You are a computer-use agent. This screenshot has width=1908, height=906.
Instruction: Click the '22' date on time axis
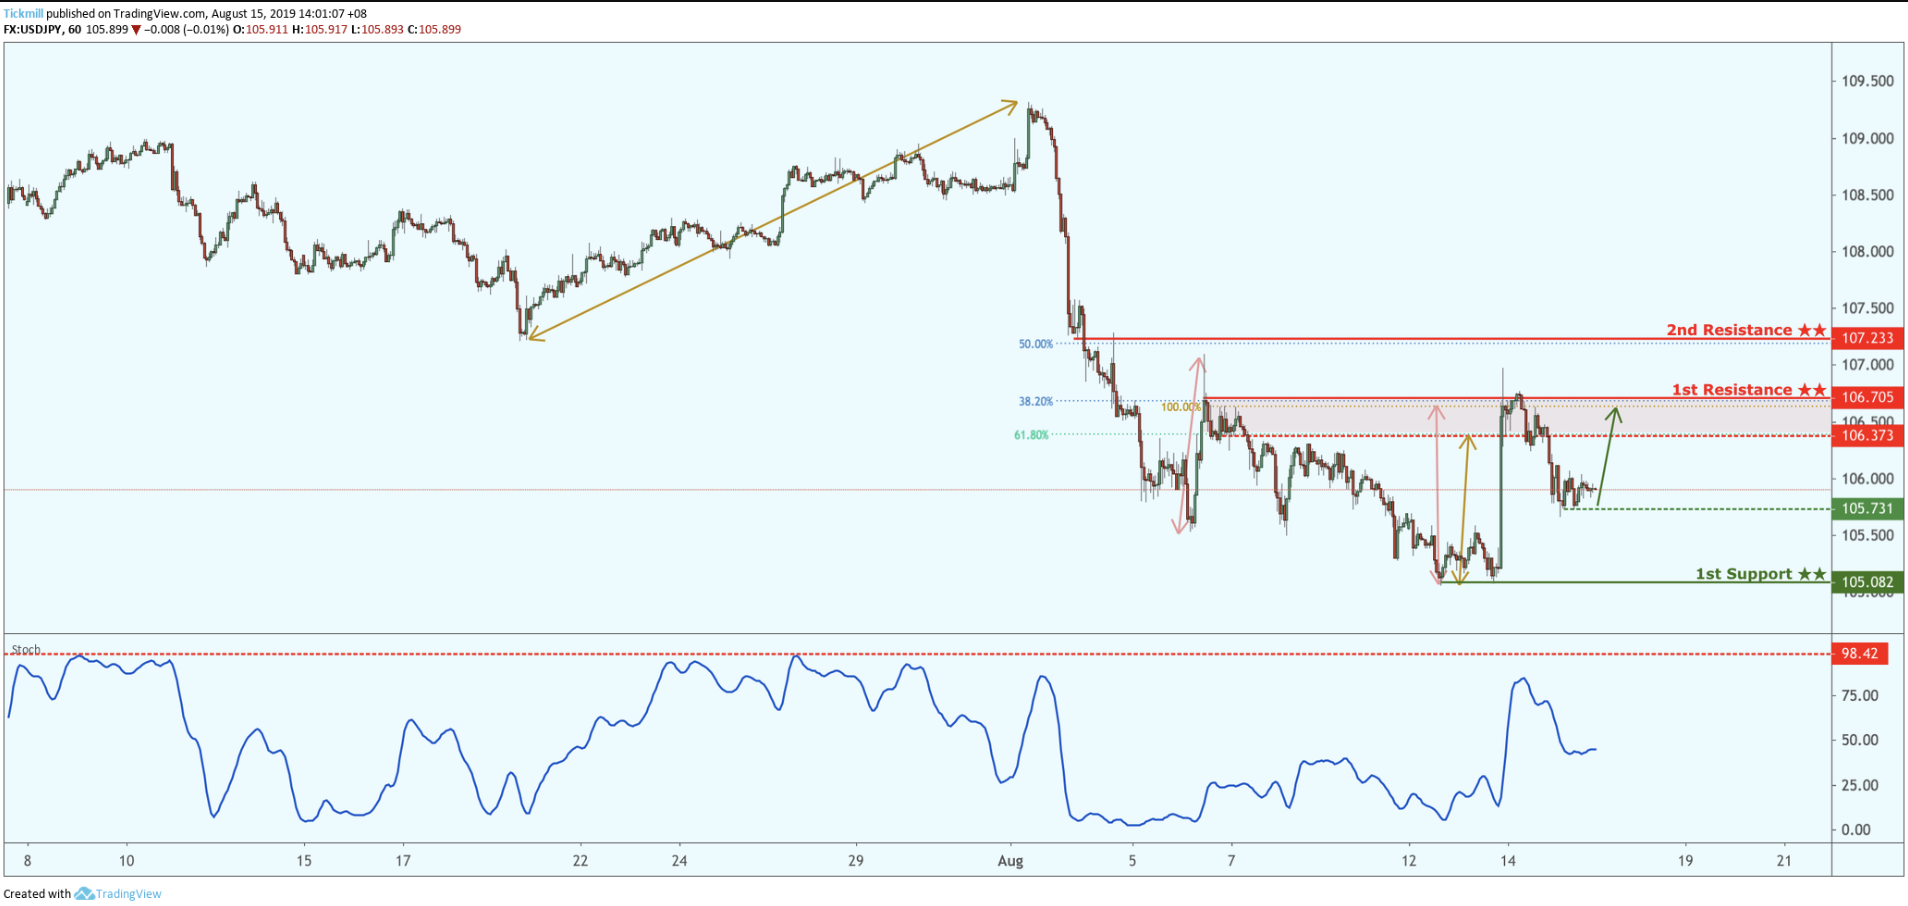coord(580,860)
